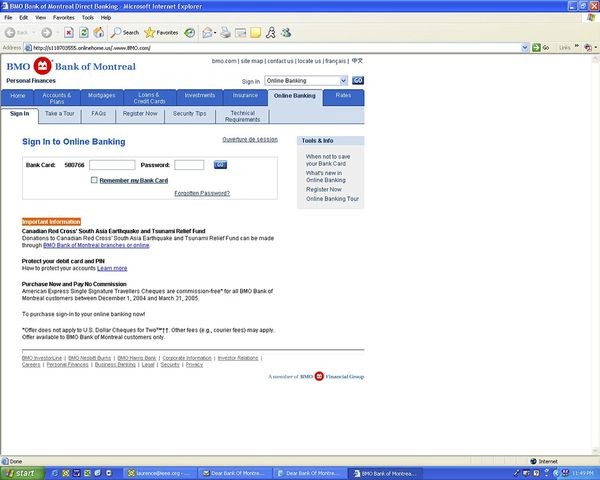Switch to the laurence@ieee.org taskbar window
This screenshot has width=600, height=480.
pos(160,473)
